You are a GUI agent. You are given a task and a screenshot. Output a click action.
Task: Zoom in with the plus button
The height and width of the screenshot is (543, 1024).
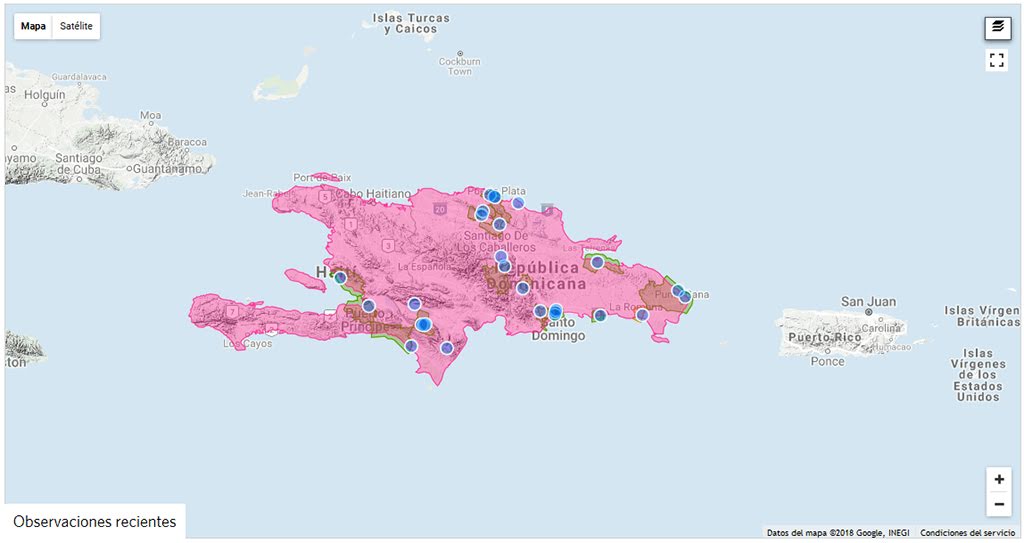click(999, 480)
